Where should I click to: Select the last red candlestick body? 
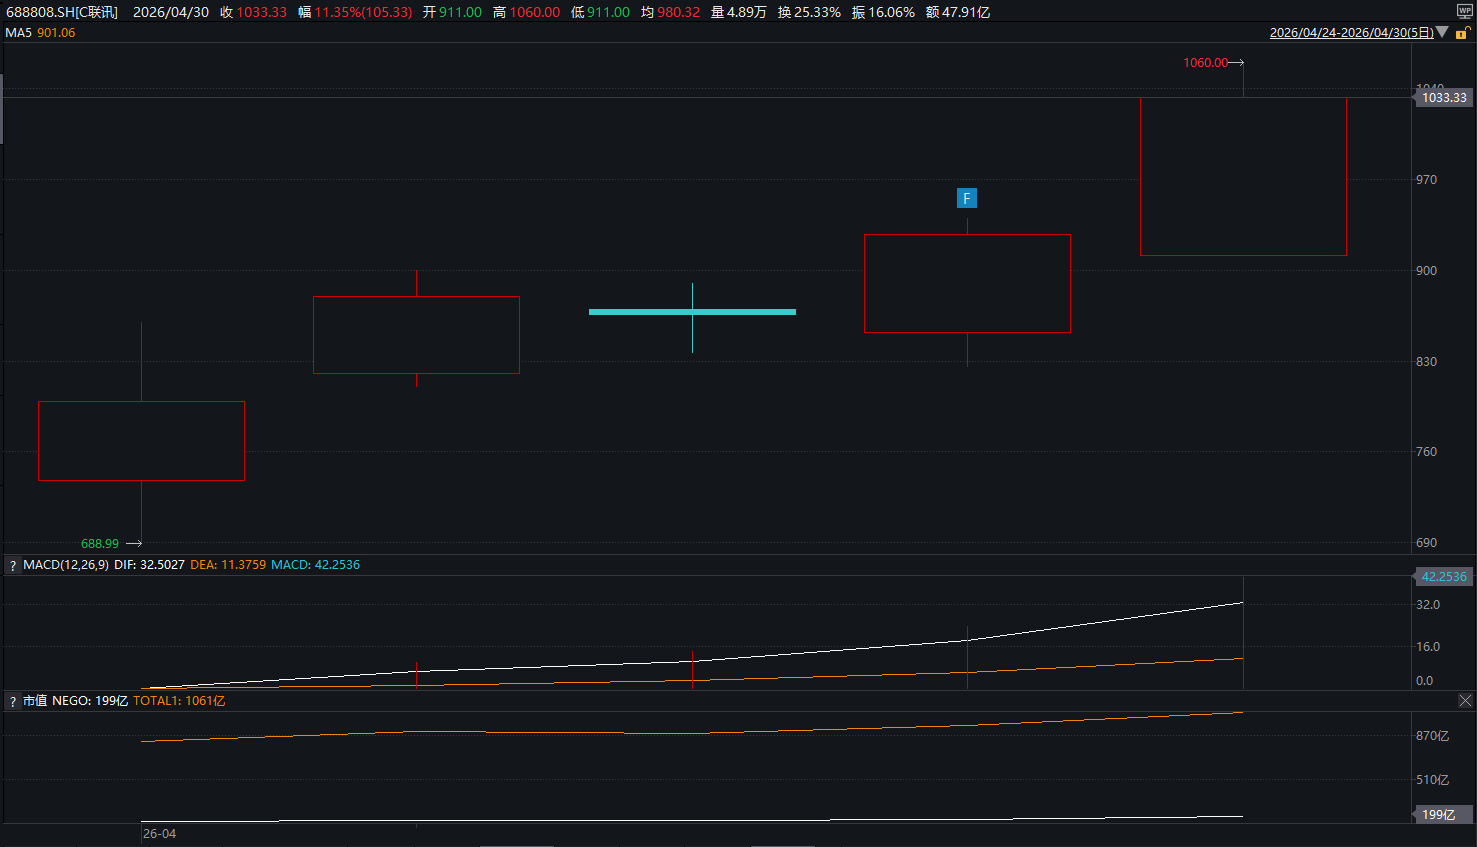[1243, 176]
